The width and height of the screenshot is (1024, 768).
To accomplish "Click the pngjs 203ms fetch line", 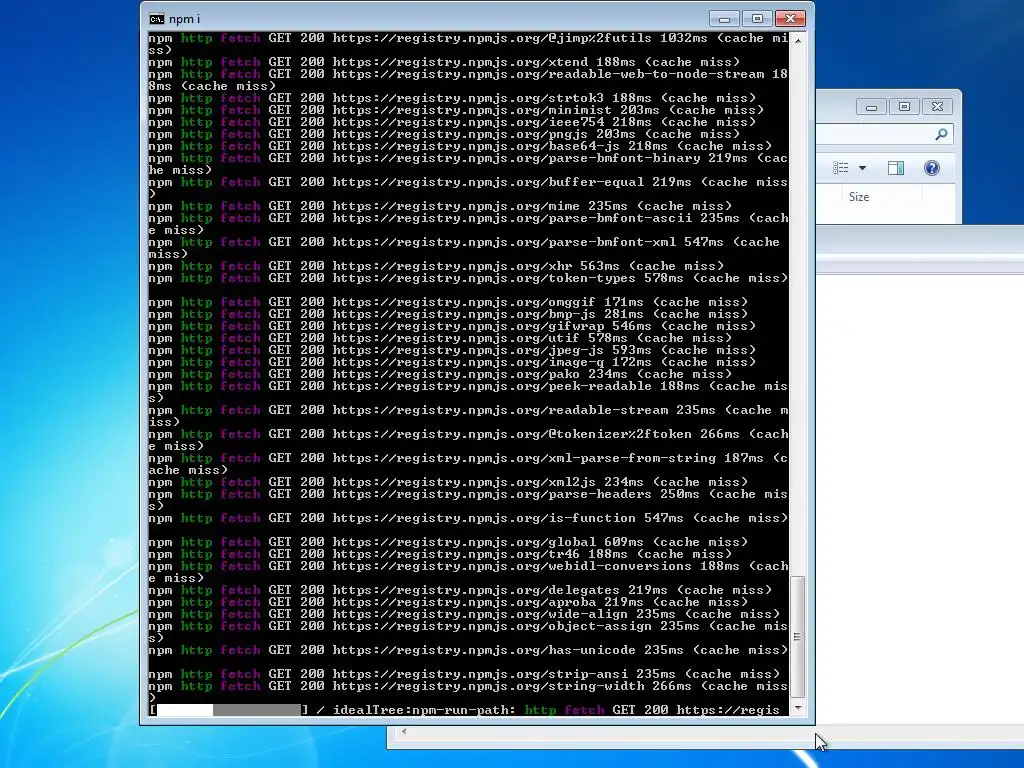I will [x=444, y=134].
